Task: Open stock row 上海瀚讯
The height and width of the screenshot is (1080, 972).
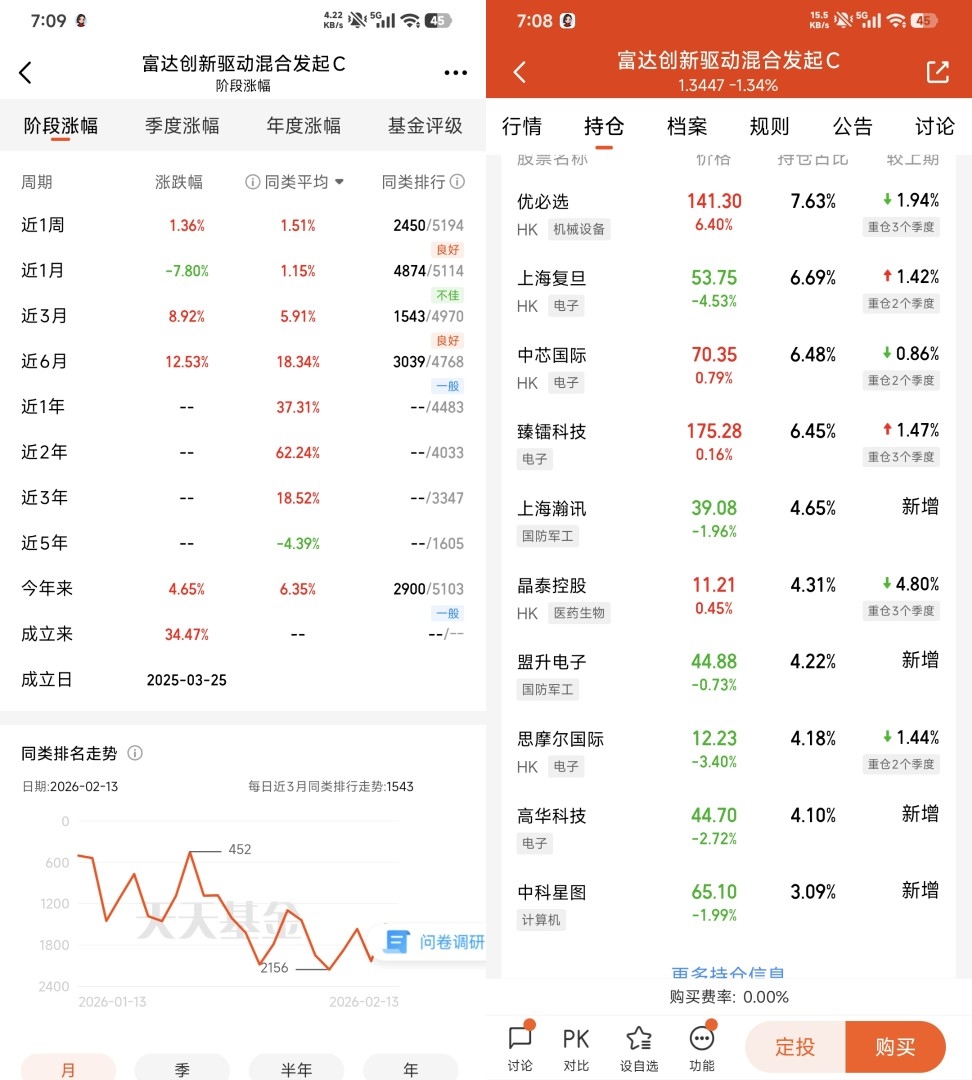Action: (x=728, y=521)
